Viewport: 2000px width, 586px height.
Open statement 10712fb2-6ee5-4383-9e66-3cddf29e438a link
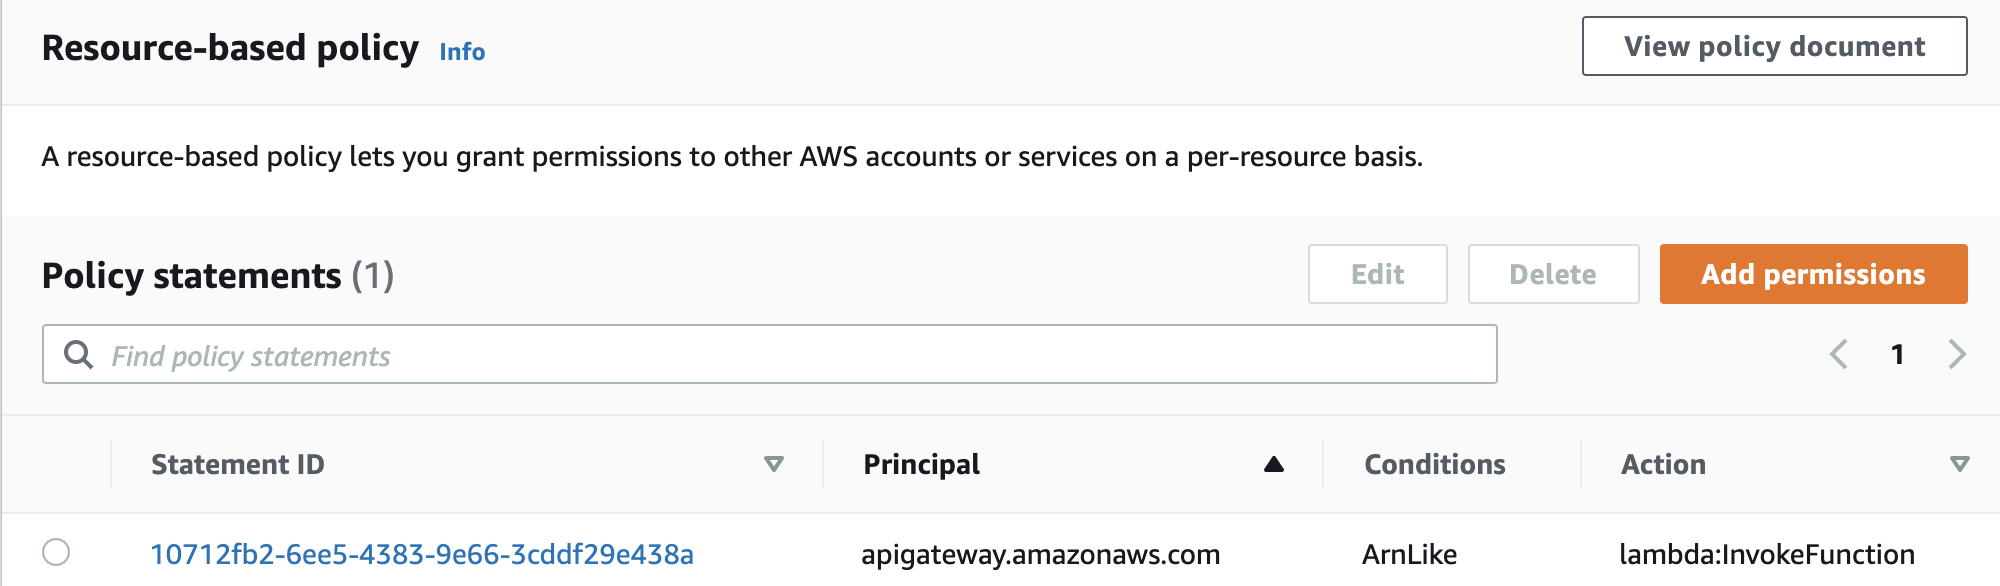422,554
